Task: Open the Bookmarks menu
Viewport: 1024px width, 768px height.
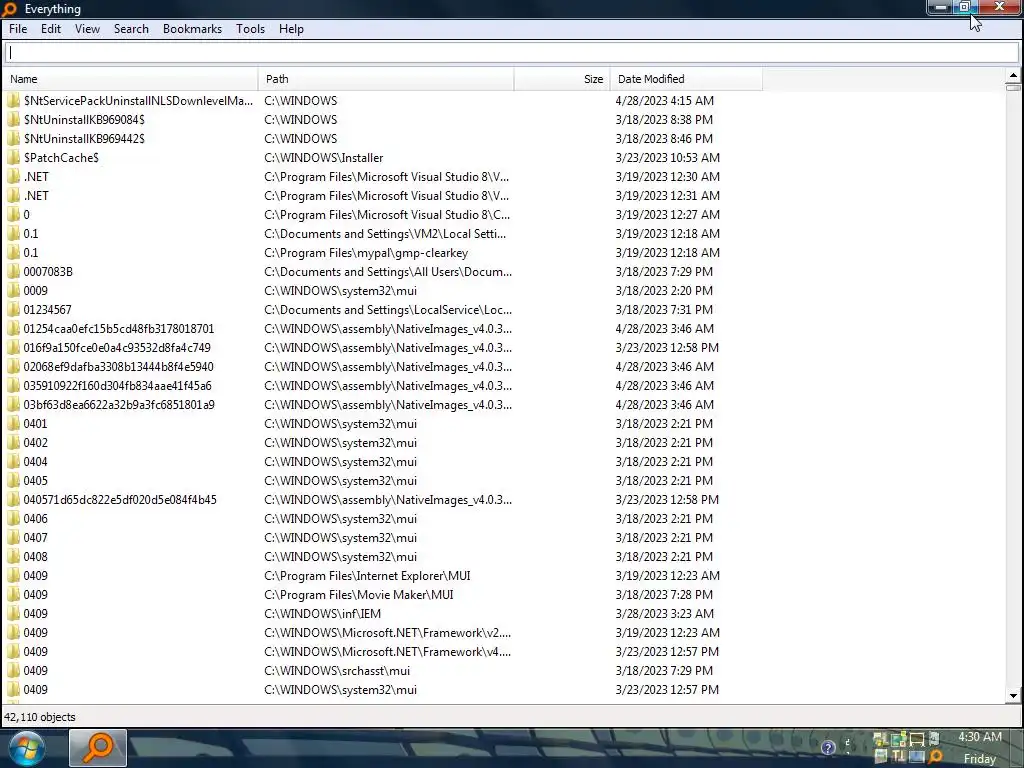Action: [x=192, y=29]
